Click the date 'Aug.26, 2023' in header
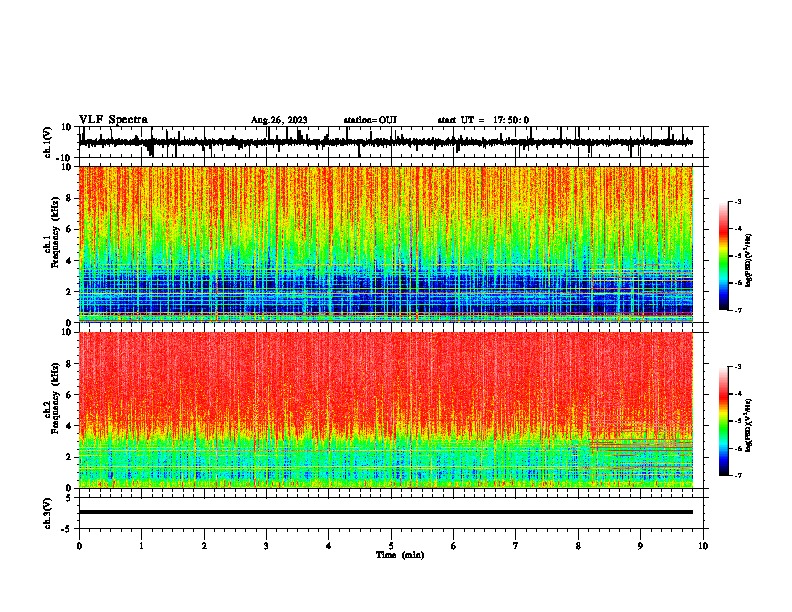792x612 pixels. click(x=279, y=120)
